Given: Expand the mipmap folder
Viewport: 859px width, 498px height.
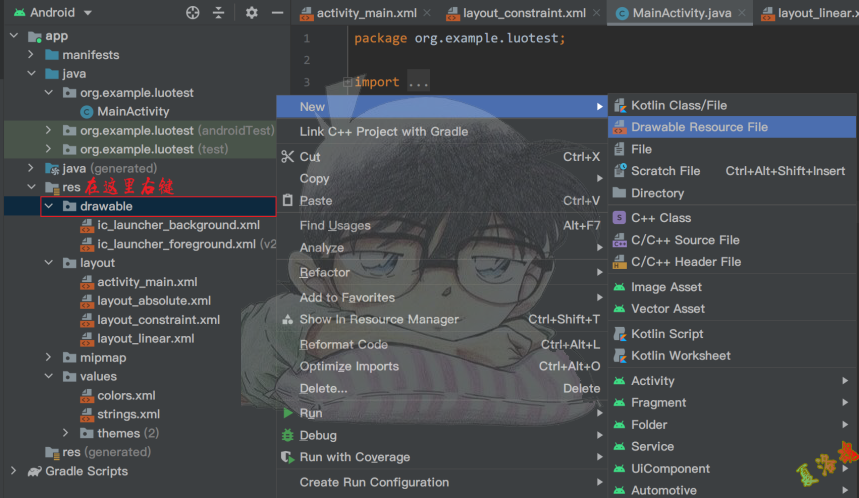Looking at the screenshot, I should tap(49, 358).
